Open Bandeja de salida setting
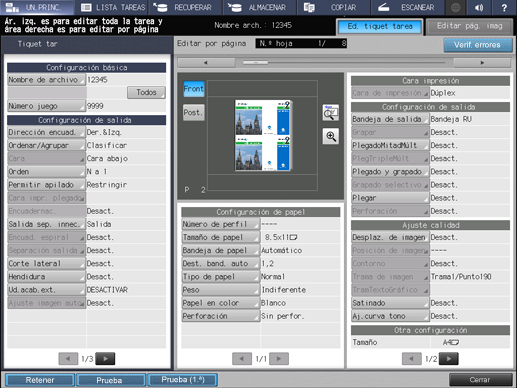Viewport: 517px width, 388px height. (390, 119)
